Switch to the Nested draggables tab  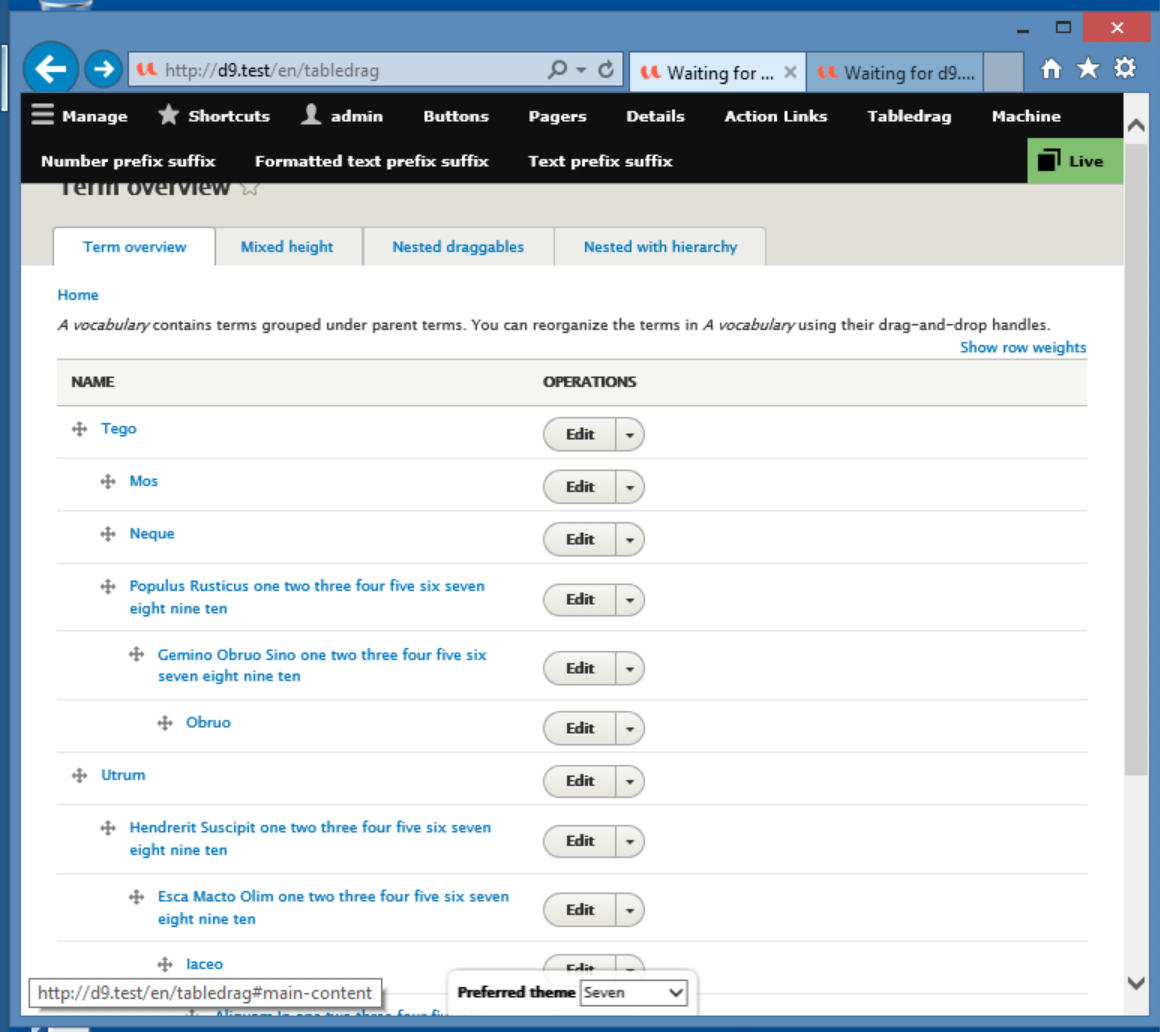point(458,247)
